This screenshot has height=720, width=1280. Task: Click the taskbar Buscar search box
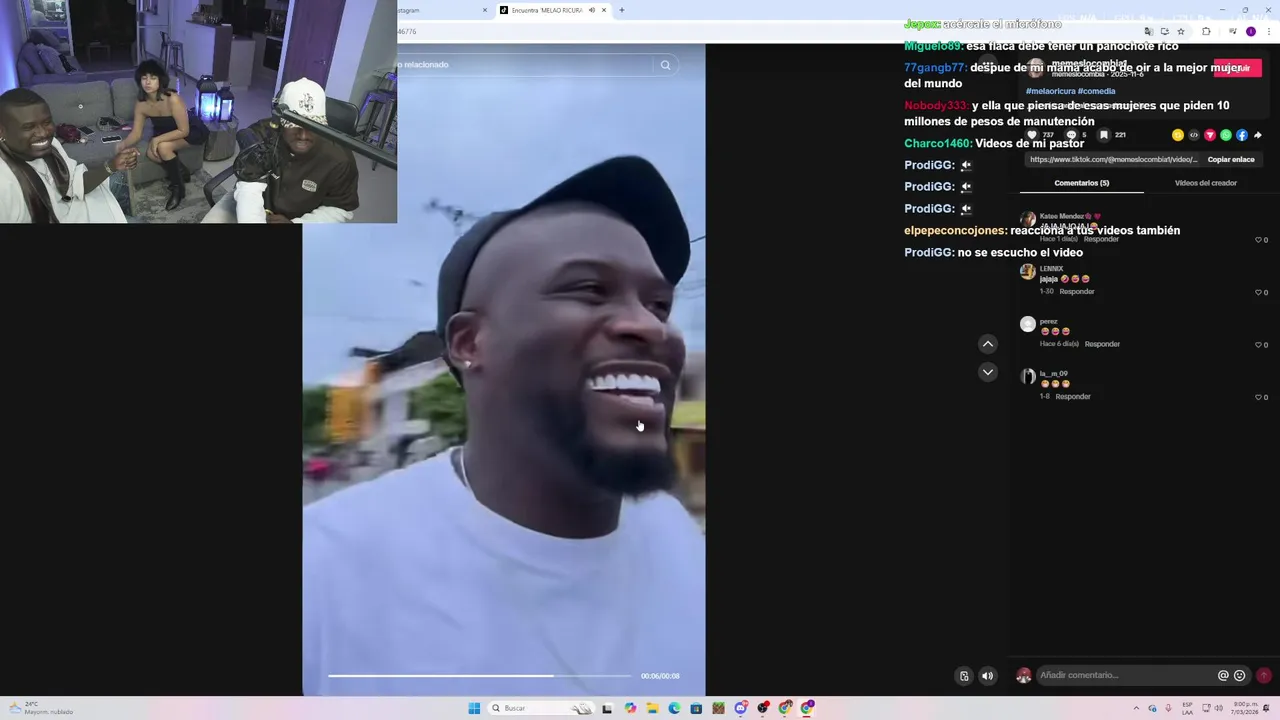pyautogui.click(x=540, y=708)
